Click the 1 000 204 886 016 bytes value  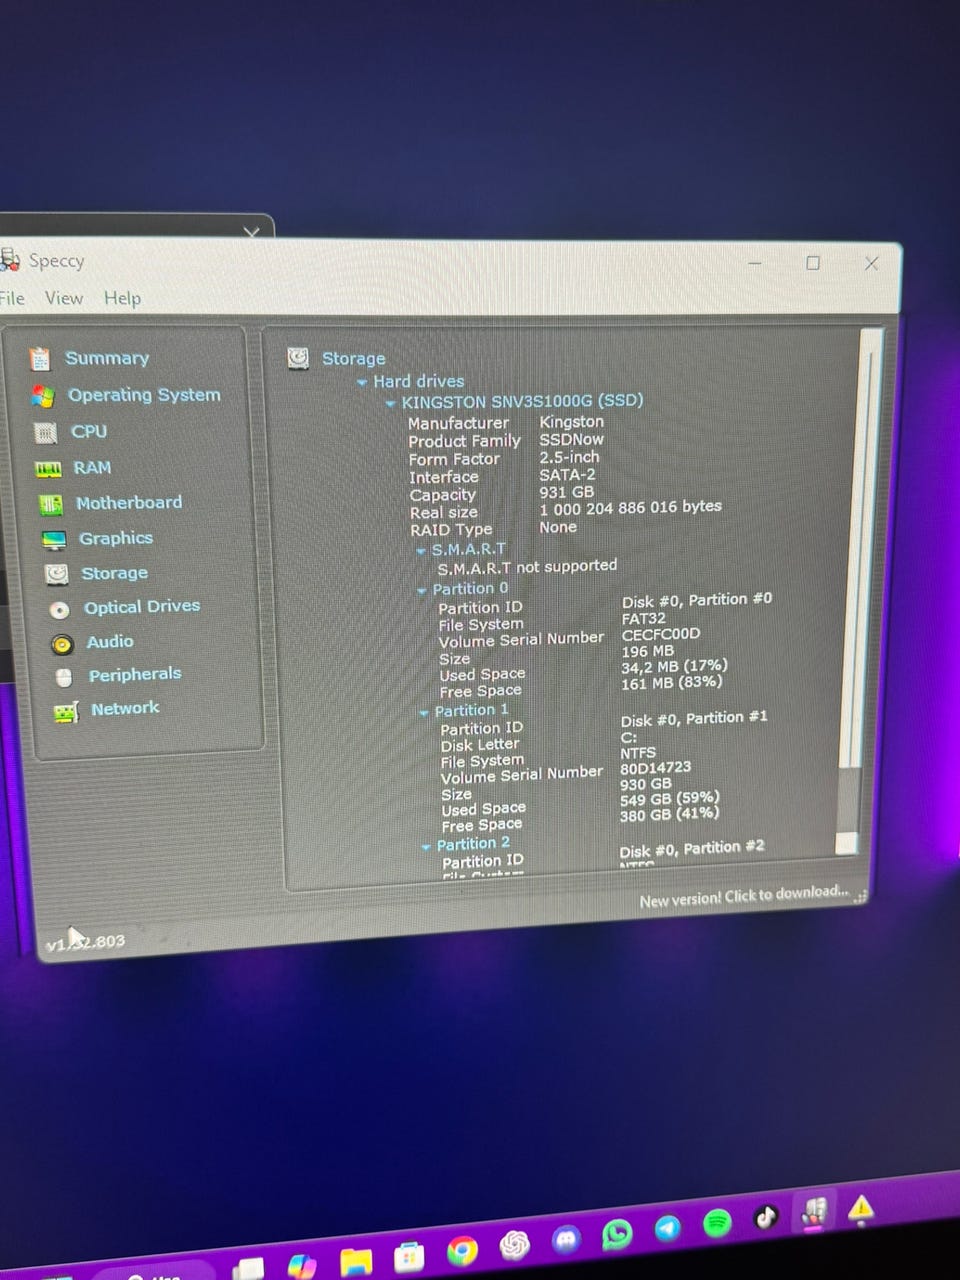coord(630,508)
